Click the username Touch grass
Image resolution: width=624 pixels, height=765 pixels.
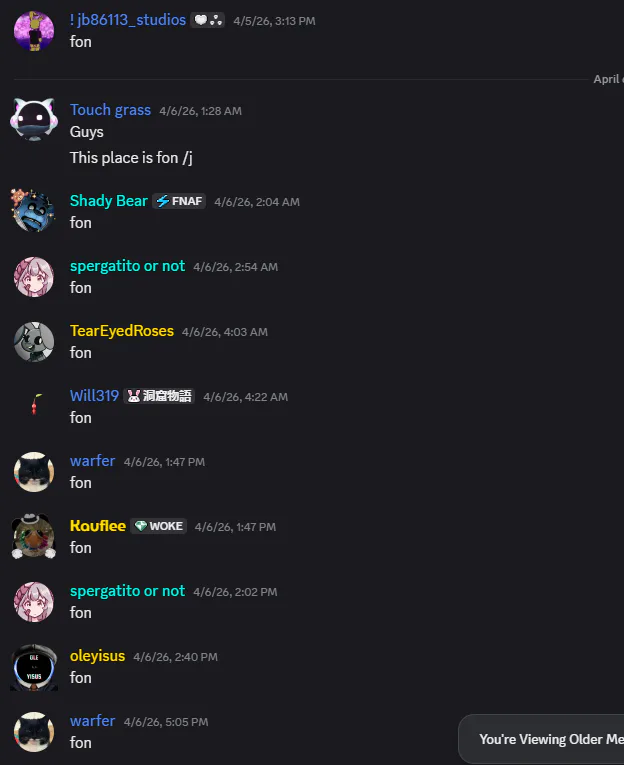coord(110,110)
